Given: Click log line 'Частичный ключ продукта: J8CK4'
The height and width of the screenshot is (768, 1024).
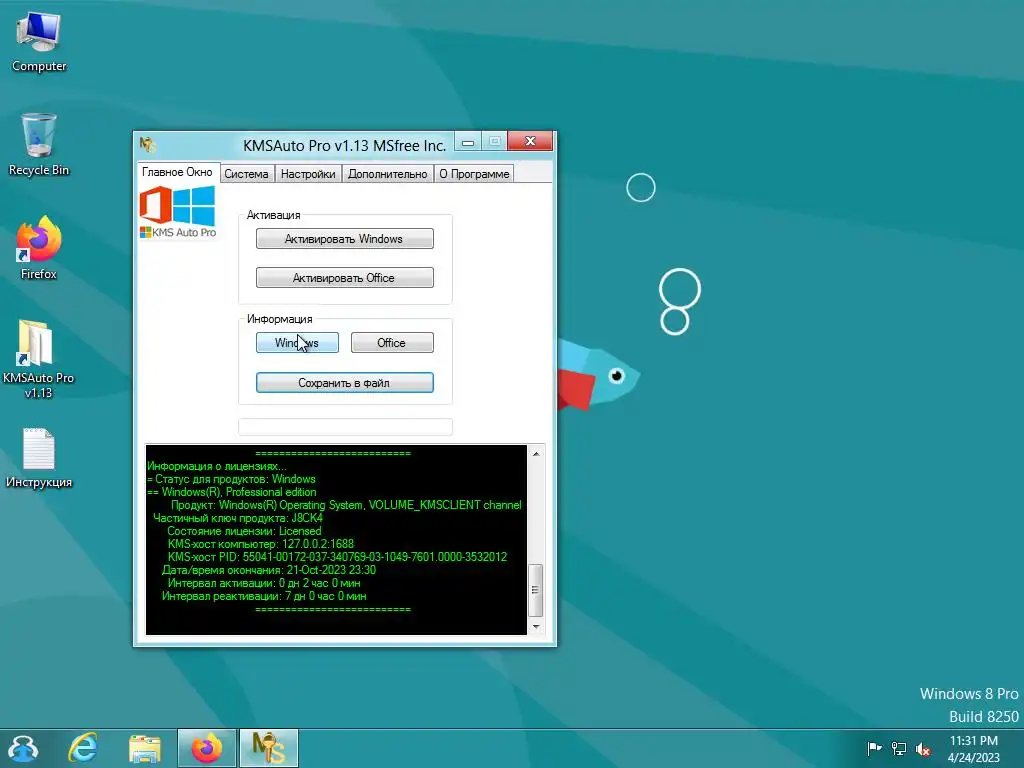Looking at the screenshot, I should (238, 518).
